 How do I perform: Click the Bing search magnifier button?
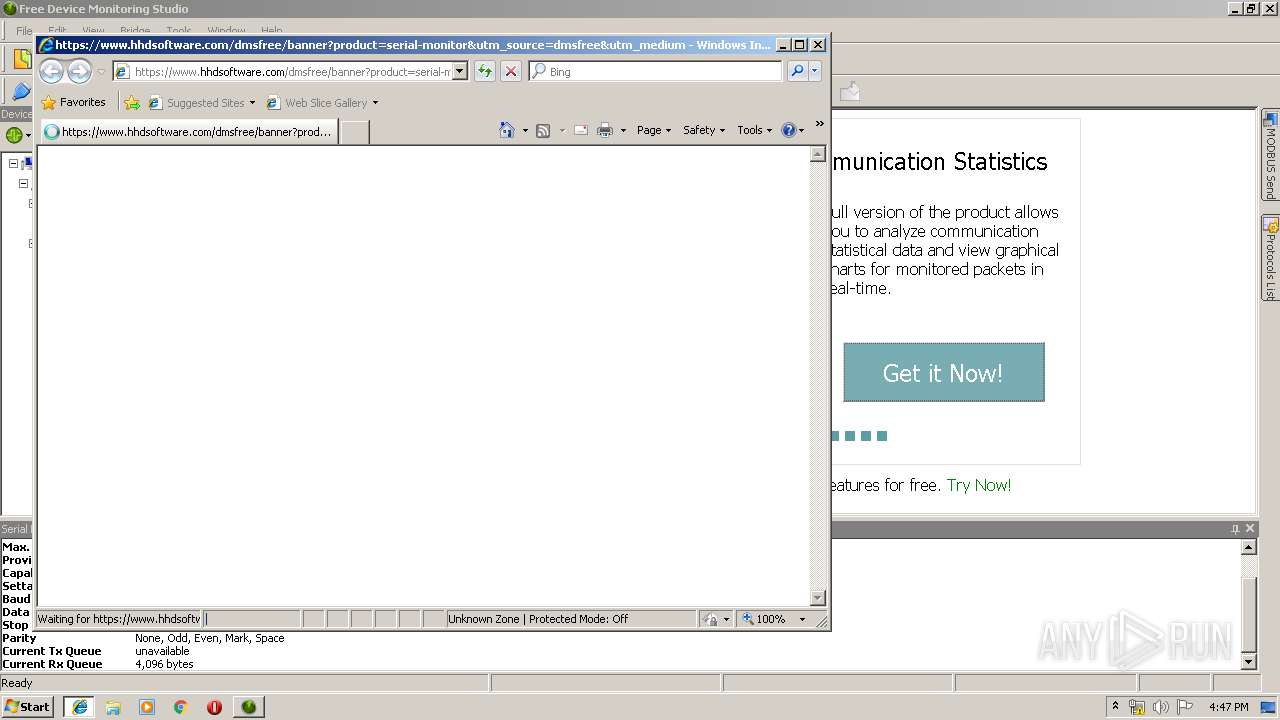tap(797, 71)
